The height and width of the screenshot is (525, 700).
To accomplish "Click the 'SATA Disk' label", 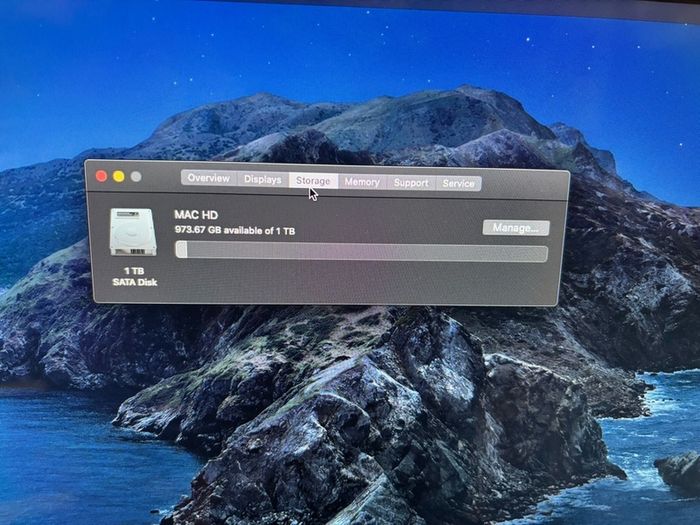I will [135, 282].
